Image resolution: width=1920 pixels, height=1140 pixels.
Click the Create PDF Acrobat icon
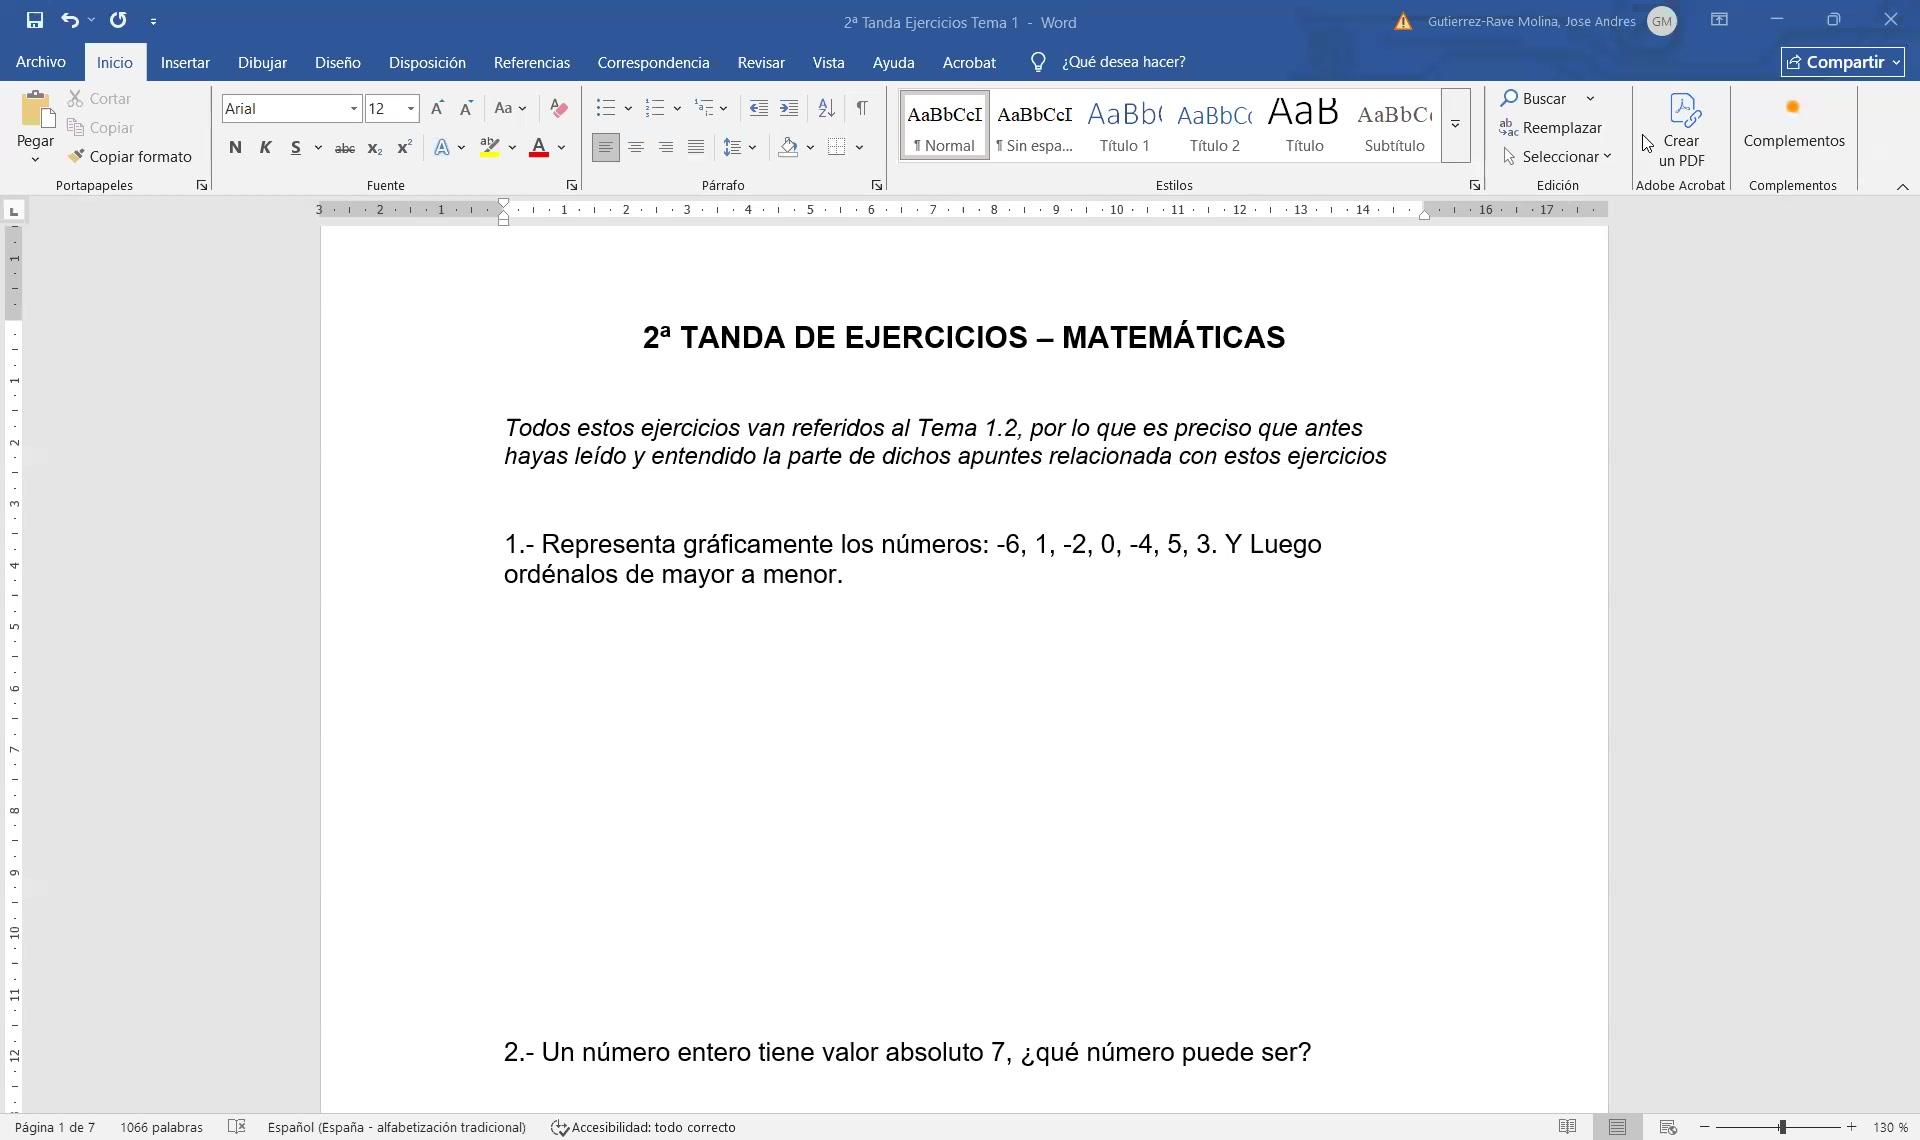(x=1683, y=112)
